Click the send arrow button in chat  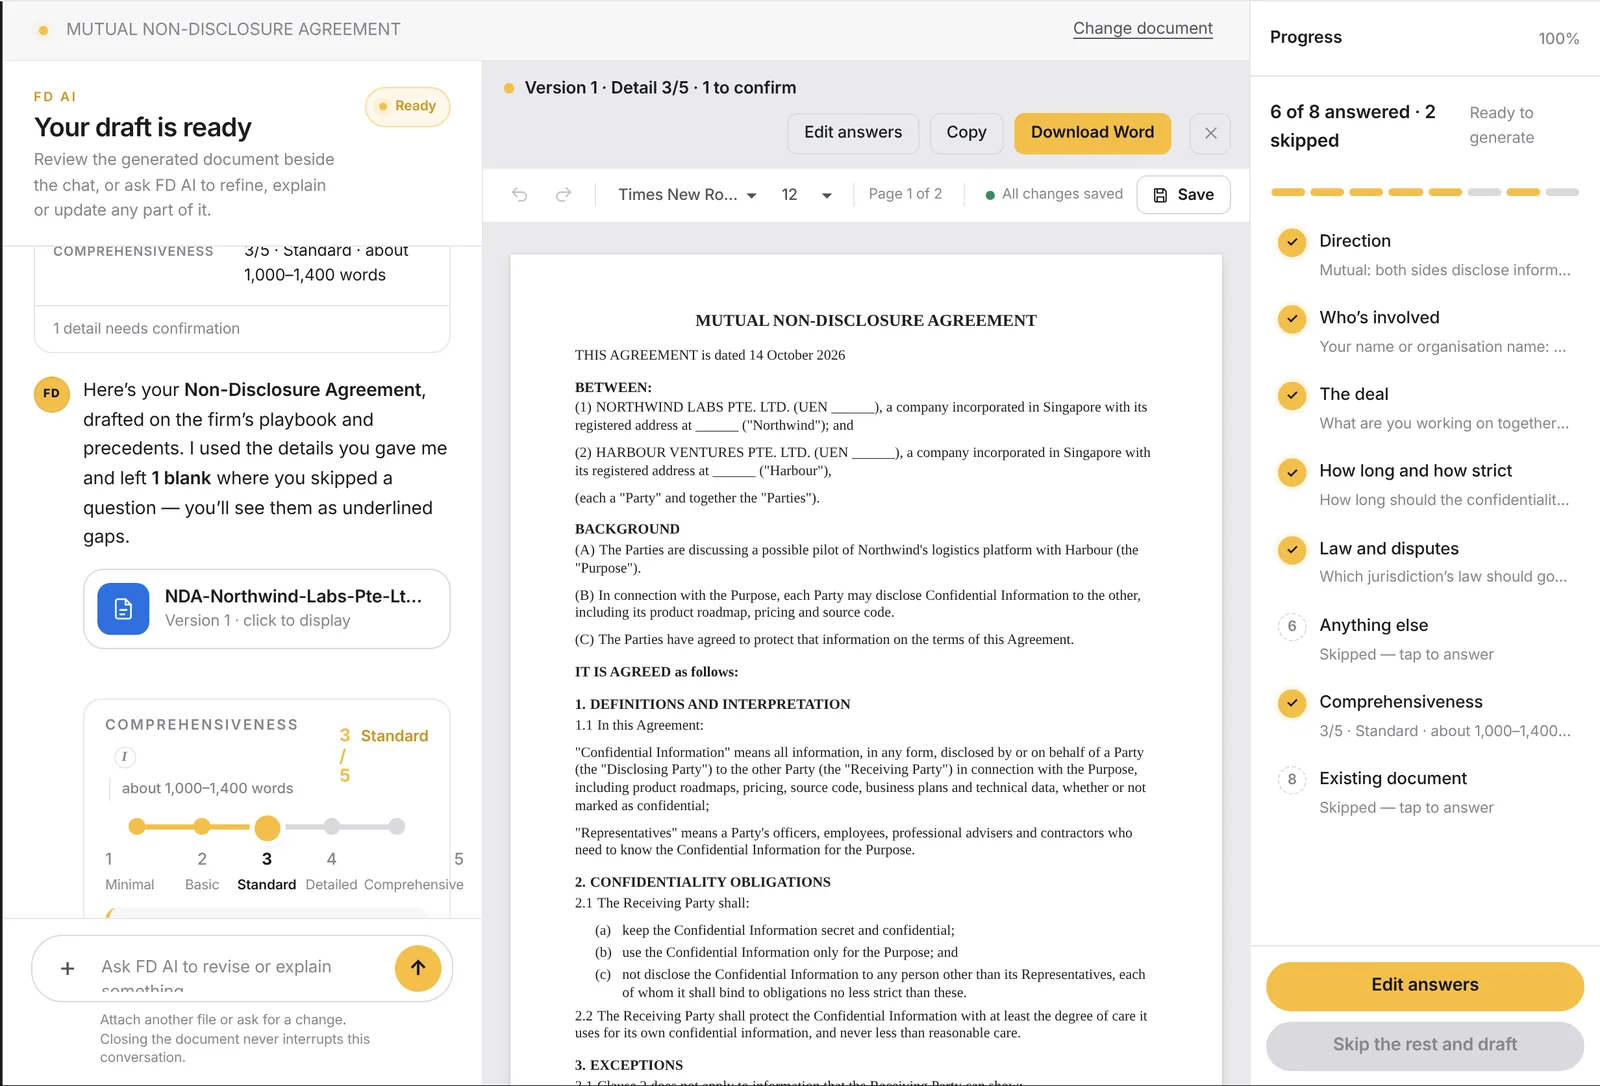click(418, 968)
